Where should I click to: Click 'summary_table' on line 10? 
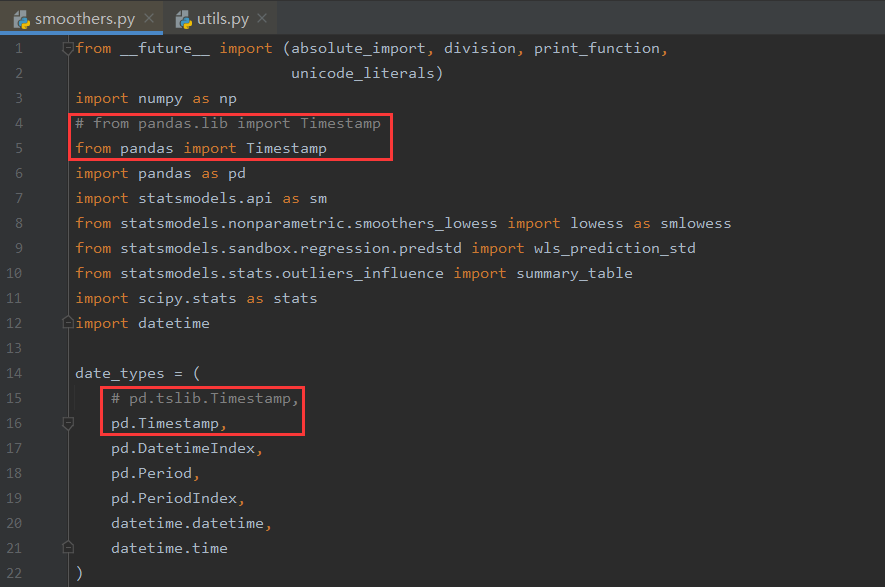pos(574,273)
